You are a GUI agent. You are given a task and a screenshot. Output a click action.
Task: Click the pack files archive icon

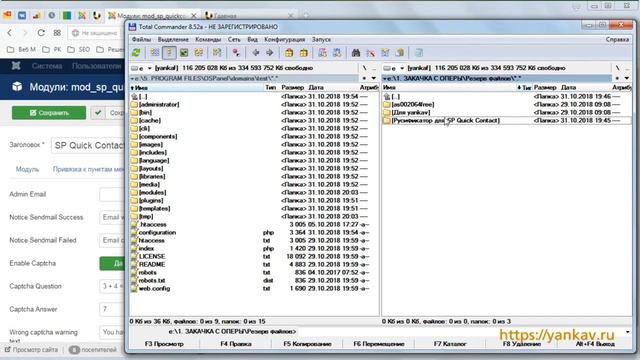289,53
